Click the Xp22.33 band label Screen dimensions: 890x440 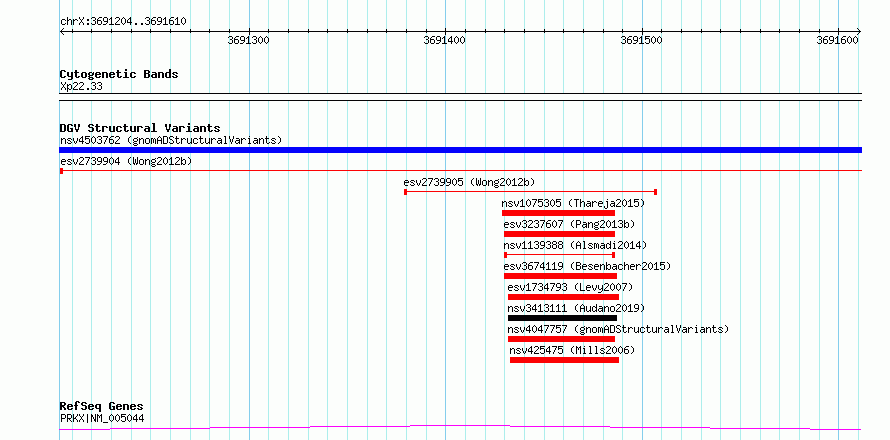click(x=81, y=87)
